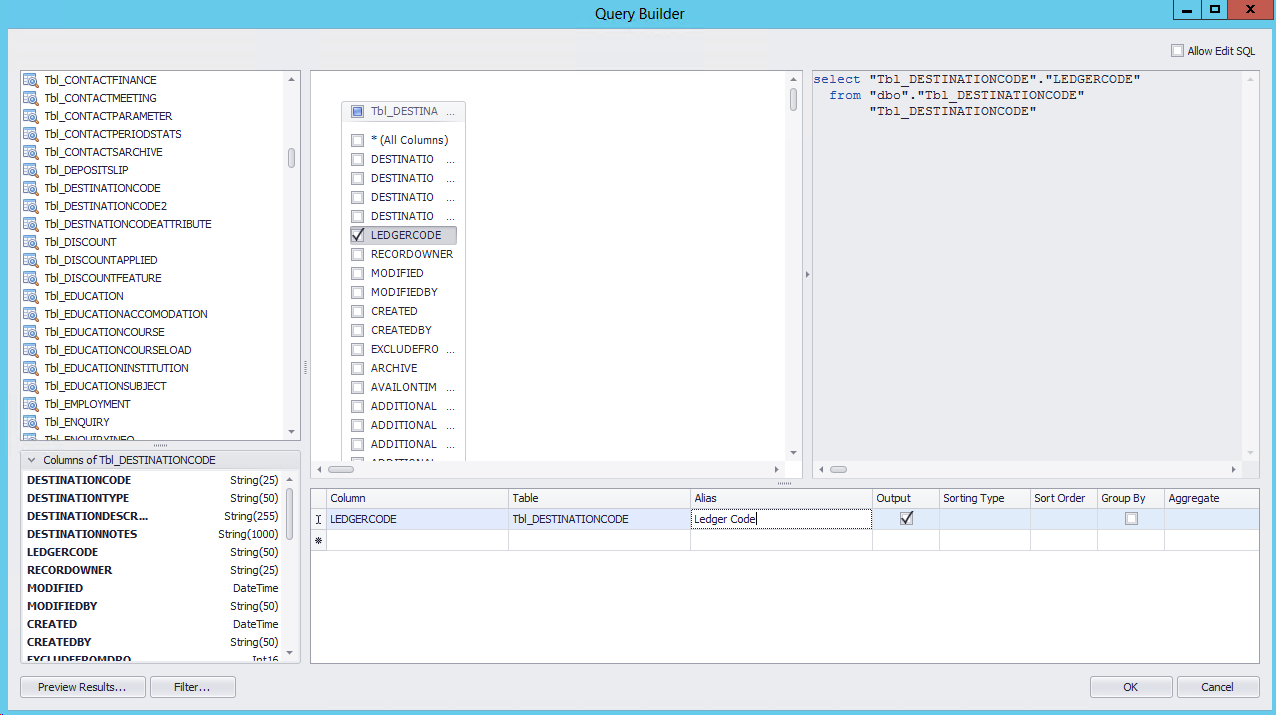Click the Table grid header
The image size is (1276, 715).
click(600, 498)
